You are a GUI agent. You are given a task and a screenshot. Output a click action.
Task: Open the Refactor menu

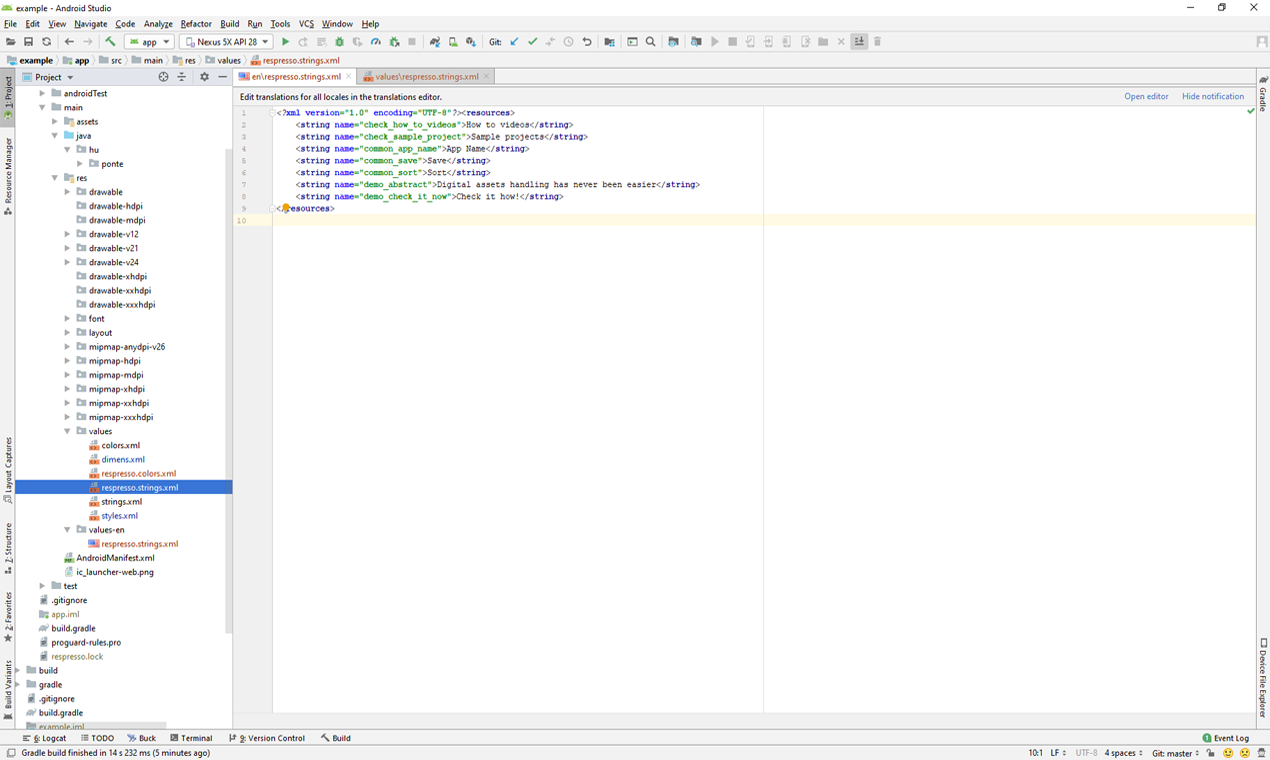point(195,24)
